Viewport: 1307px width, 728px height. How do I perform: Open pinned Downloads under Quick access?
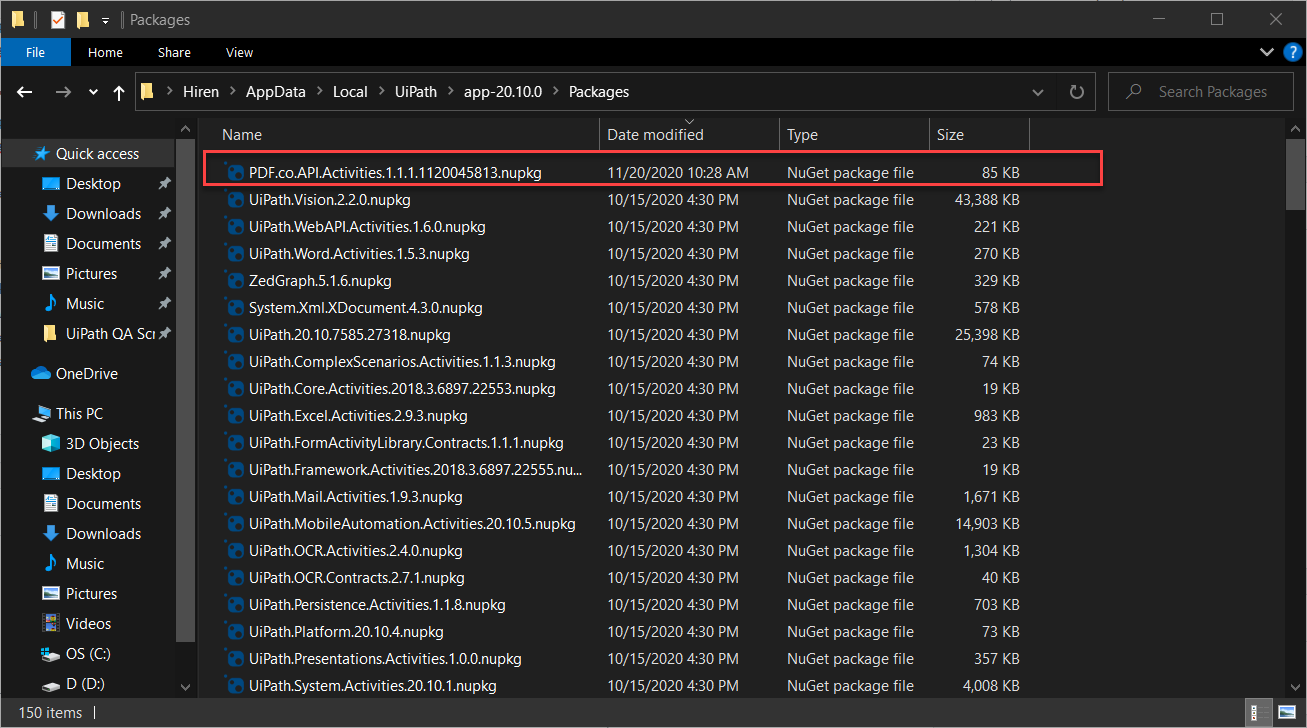(x=103, y=214)
